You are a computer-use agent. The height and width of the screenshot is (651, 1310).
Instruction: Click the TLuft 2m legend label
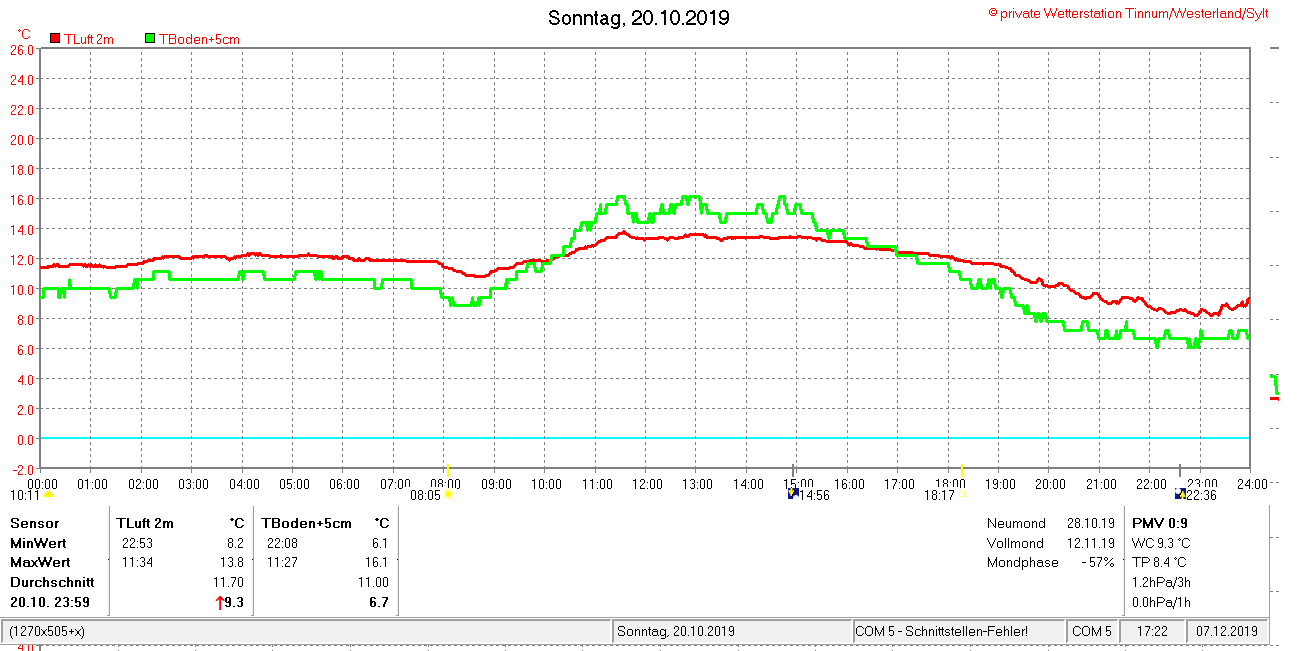pos(89,39)
